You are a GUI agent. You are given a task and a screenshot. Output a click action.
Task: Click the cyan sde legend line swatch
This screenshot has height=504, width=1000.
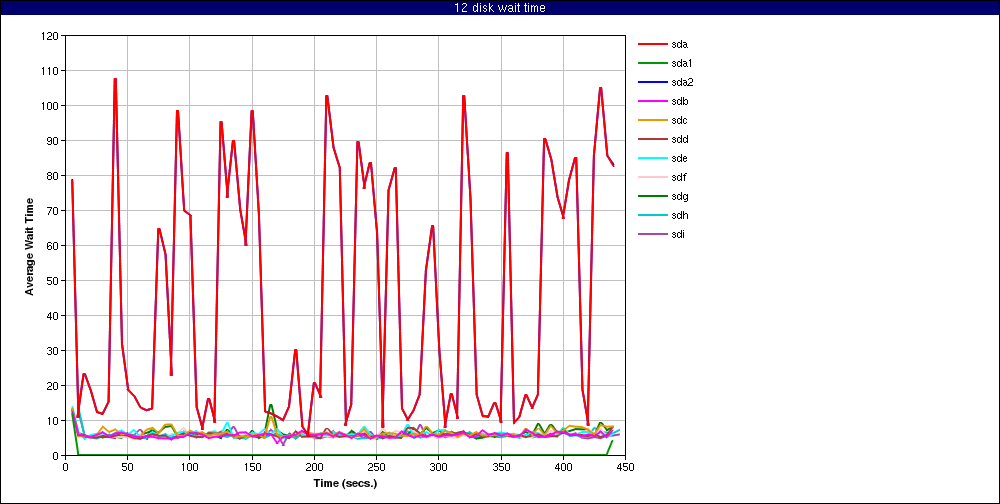[x=652, y=158]
